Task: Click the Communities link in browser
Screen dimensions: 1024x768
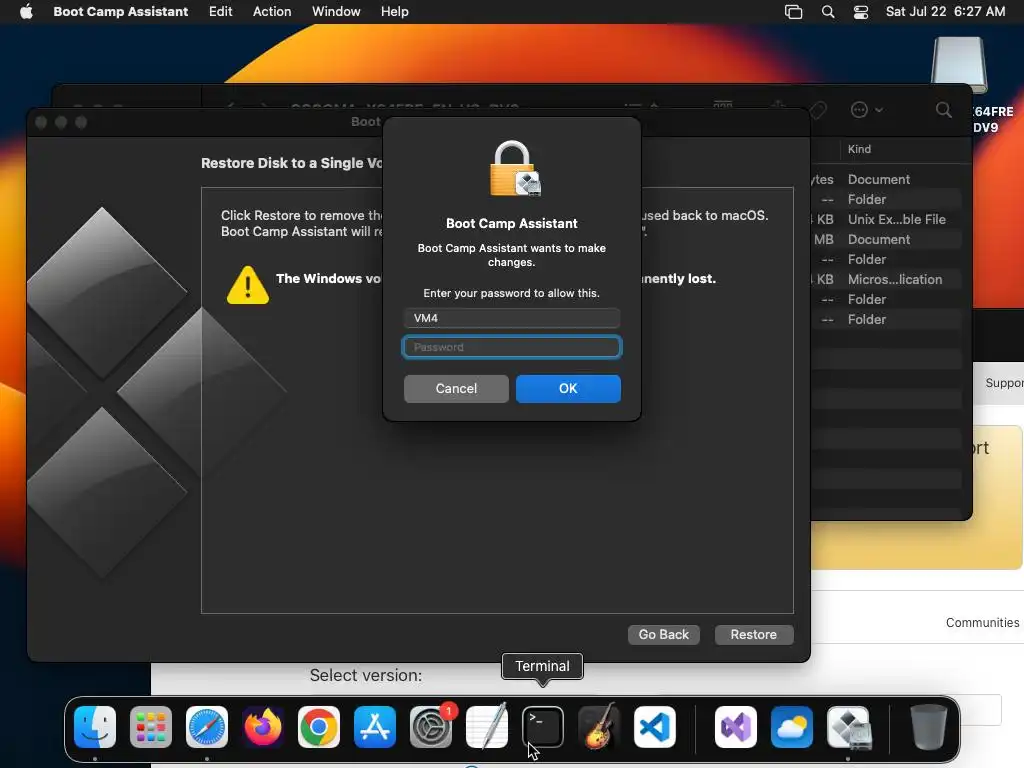Action: (x=982, y=622)
